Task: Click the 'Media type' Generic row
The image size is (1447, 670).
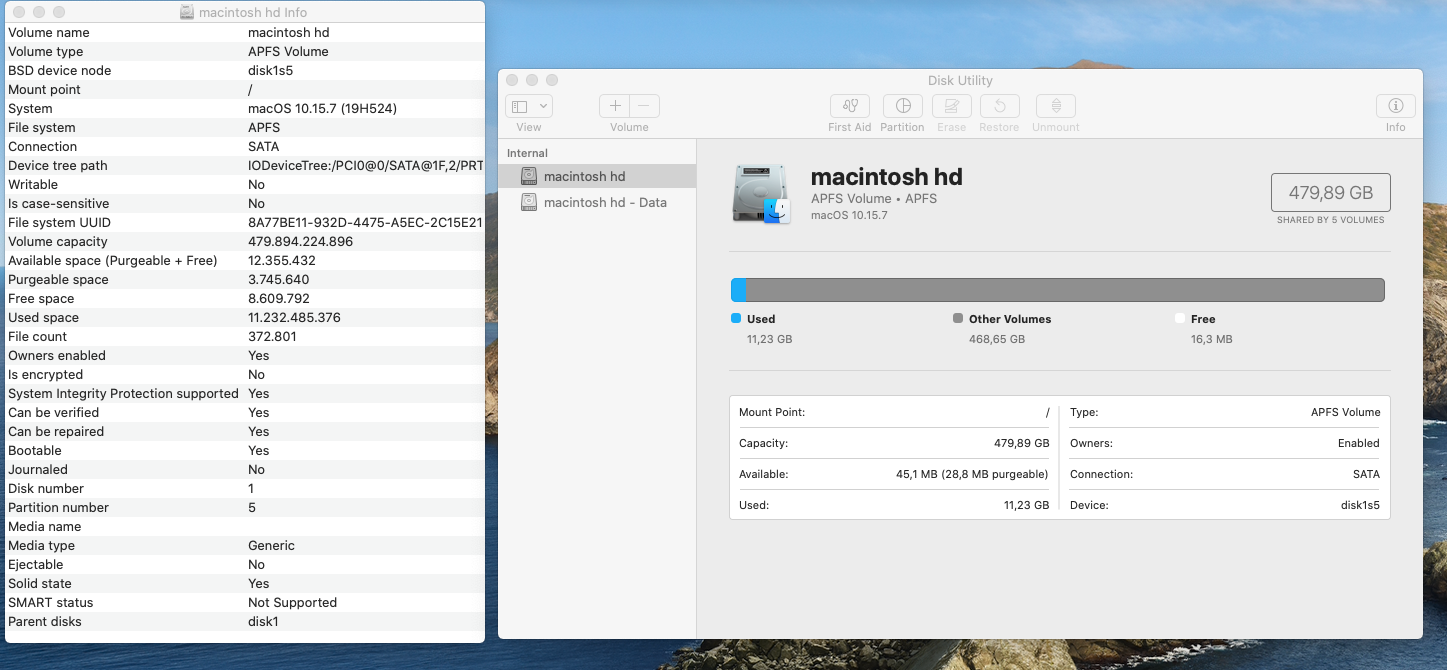Action: click(x=243, y=545)
